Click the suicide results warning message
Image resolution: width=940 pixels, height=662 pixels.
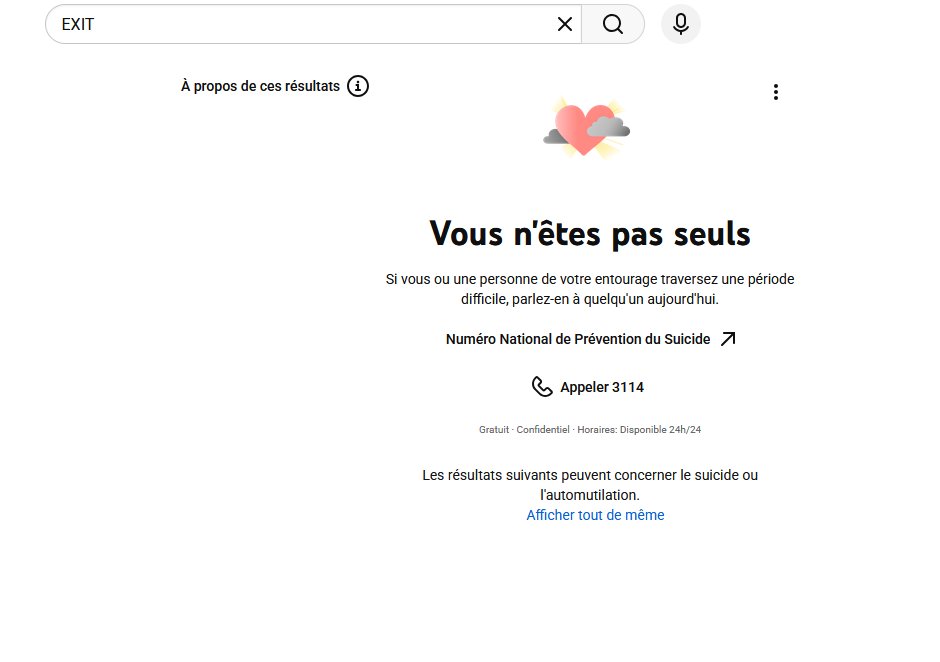pyautogui.click(x=590, y=484)
